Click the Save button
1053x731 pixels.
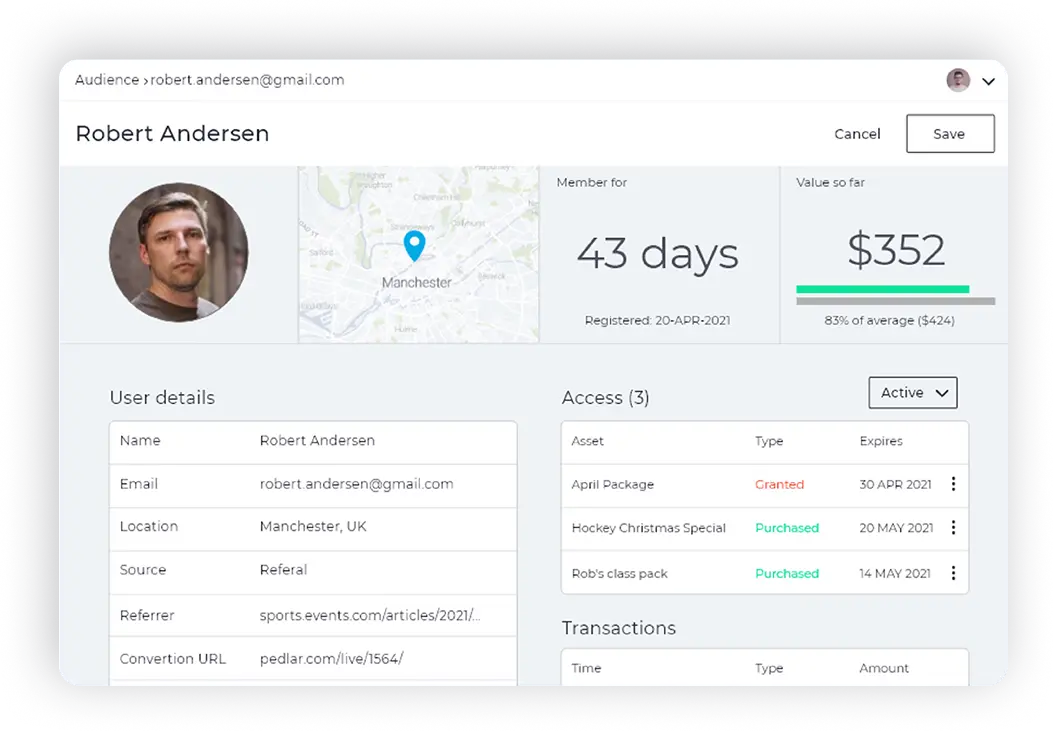click(950, 134)
